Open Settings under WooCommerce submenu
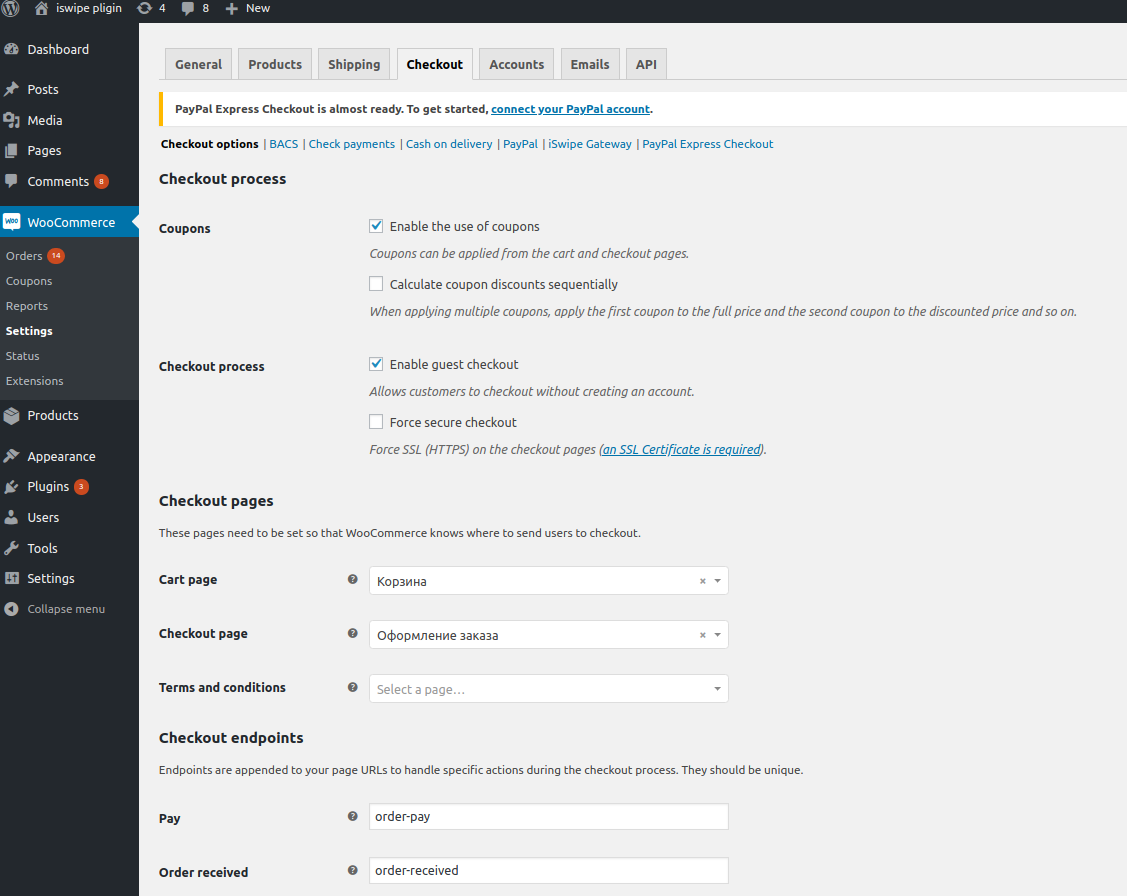Image resolution: width=1127 pixels, height=896 pixels. 29,331
